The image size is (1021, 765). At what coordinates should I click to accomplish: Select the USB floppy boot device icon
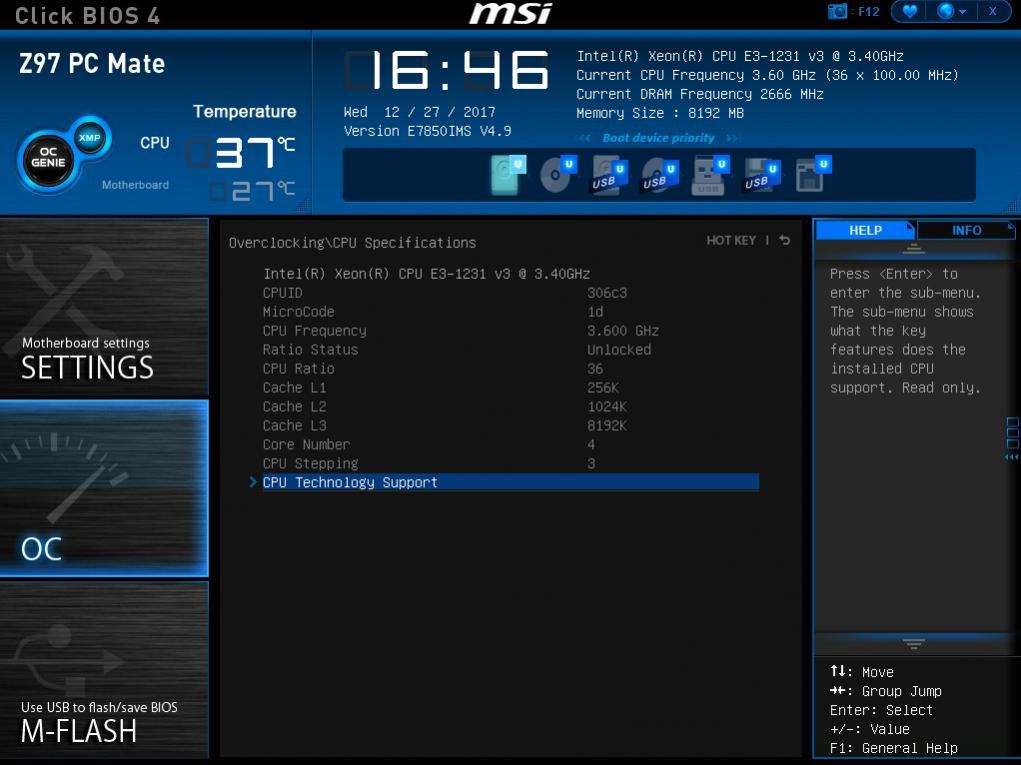click(761, 174)
